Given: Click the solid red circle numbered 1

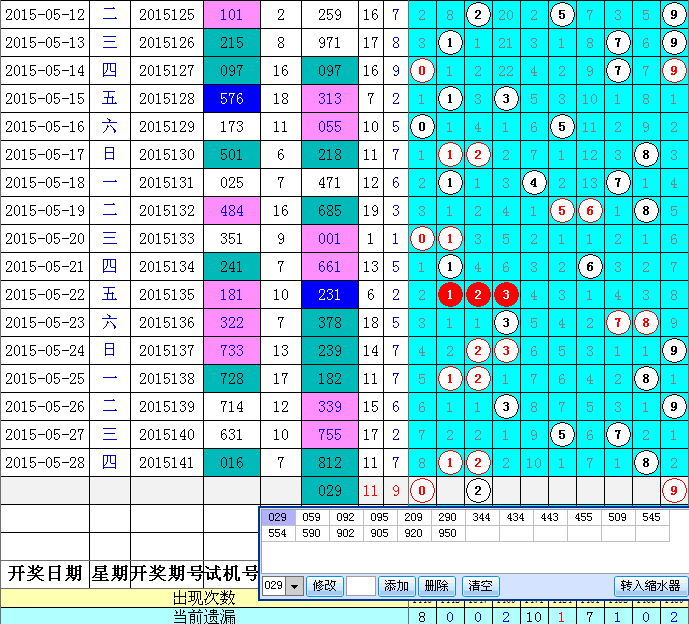Looking at the screenshot, I should coord(451,295).
